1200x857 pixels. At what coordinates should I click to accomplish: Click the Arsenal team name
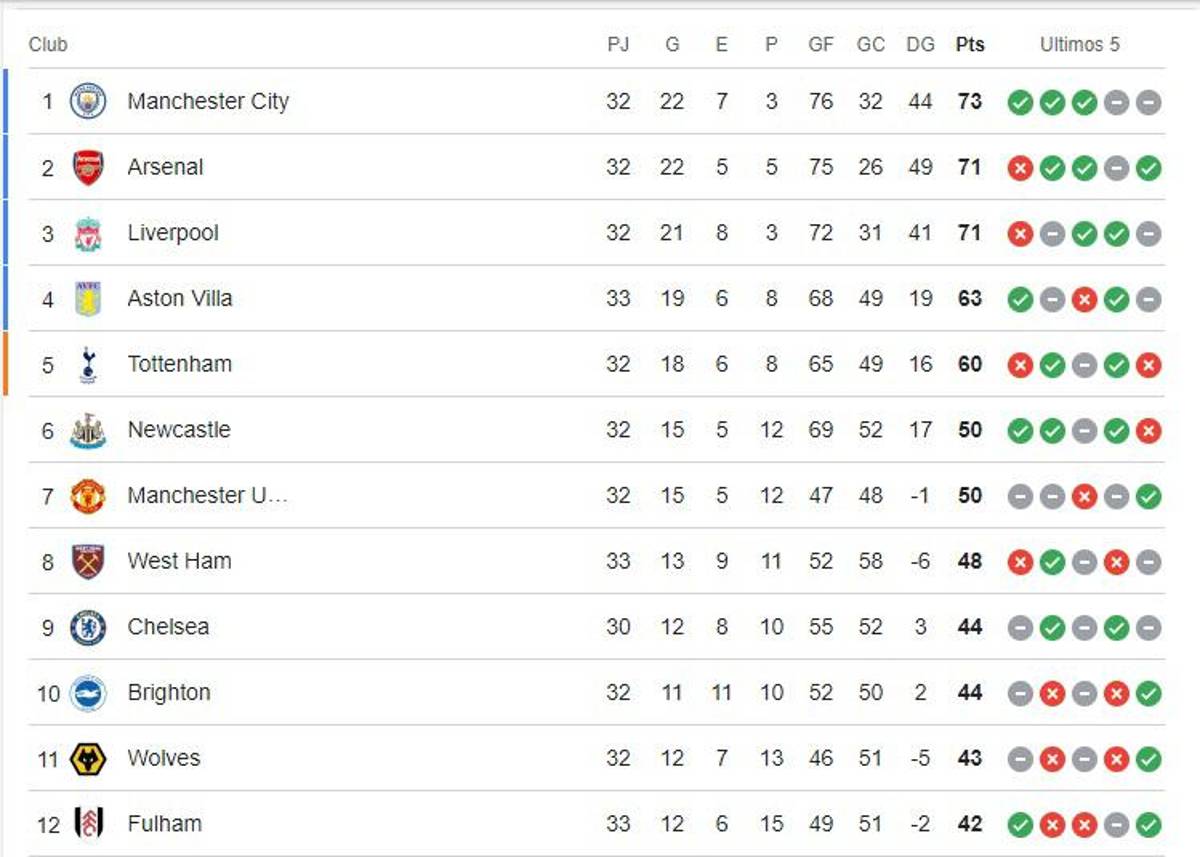(164, 167)
